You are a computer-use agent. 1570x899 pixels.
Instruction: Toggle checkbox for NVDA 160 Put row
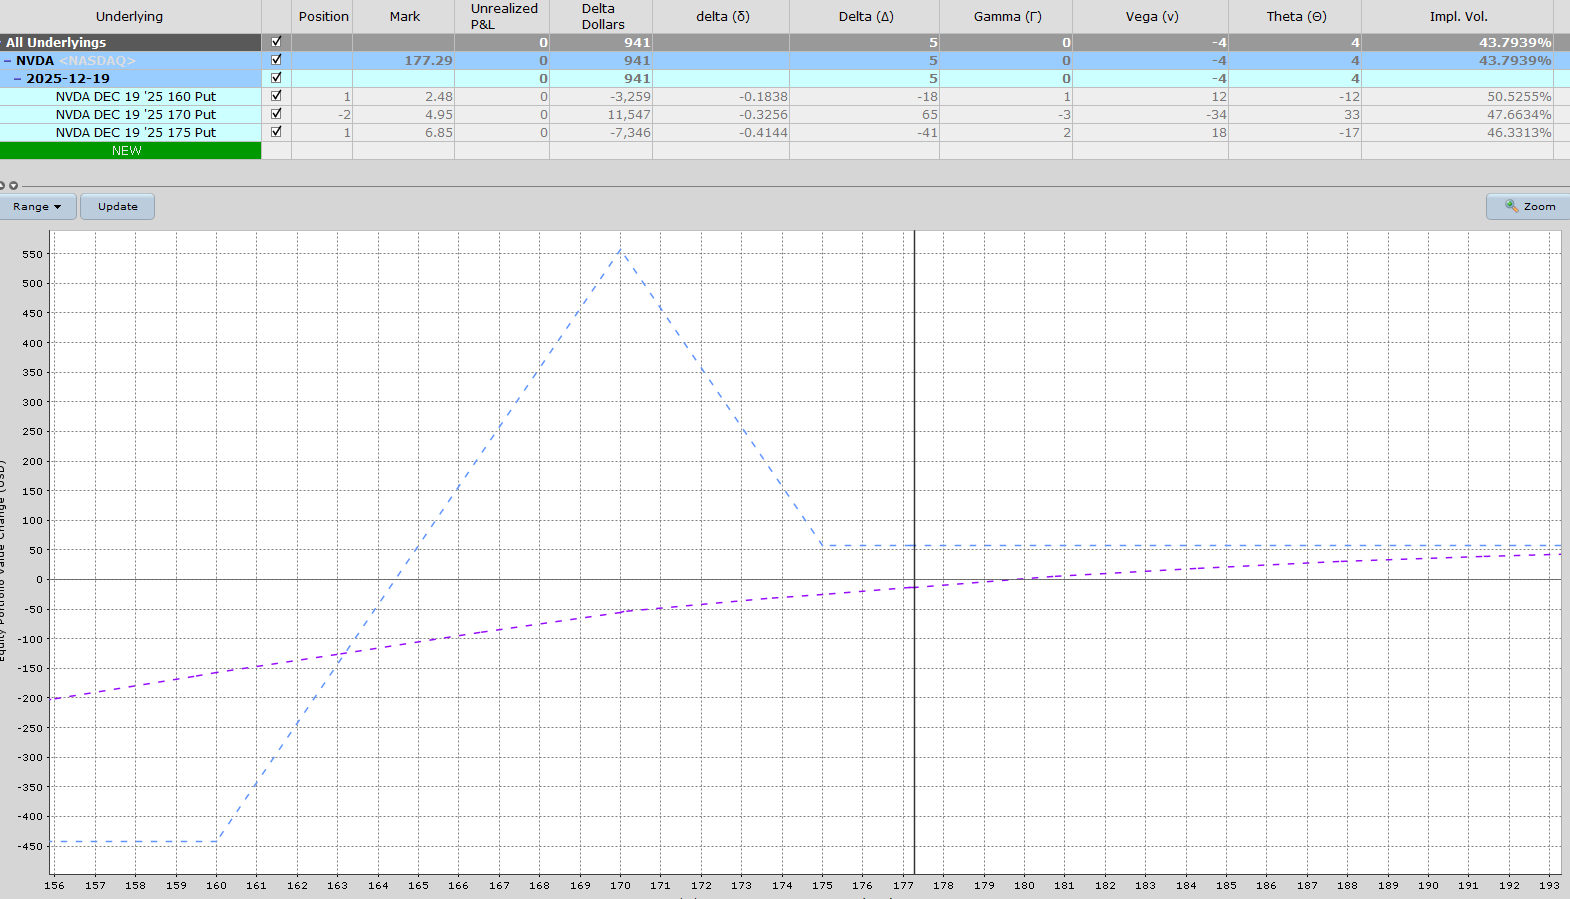point(276,96)
